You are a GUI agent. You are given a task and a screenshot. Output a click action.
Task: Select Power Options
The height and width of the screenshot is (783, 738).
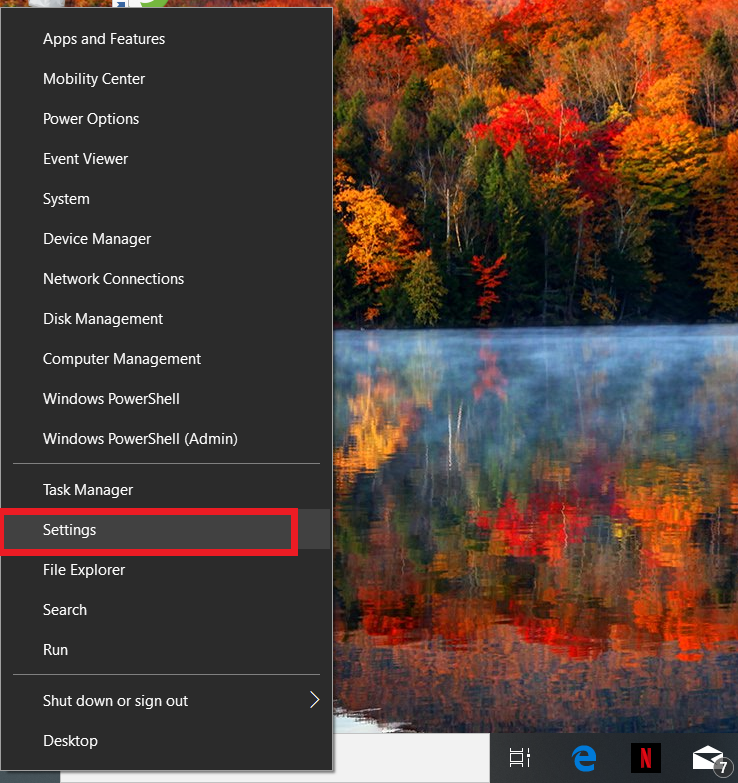[x=166, y=119]
